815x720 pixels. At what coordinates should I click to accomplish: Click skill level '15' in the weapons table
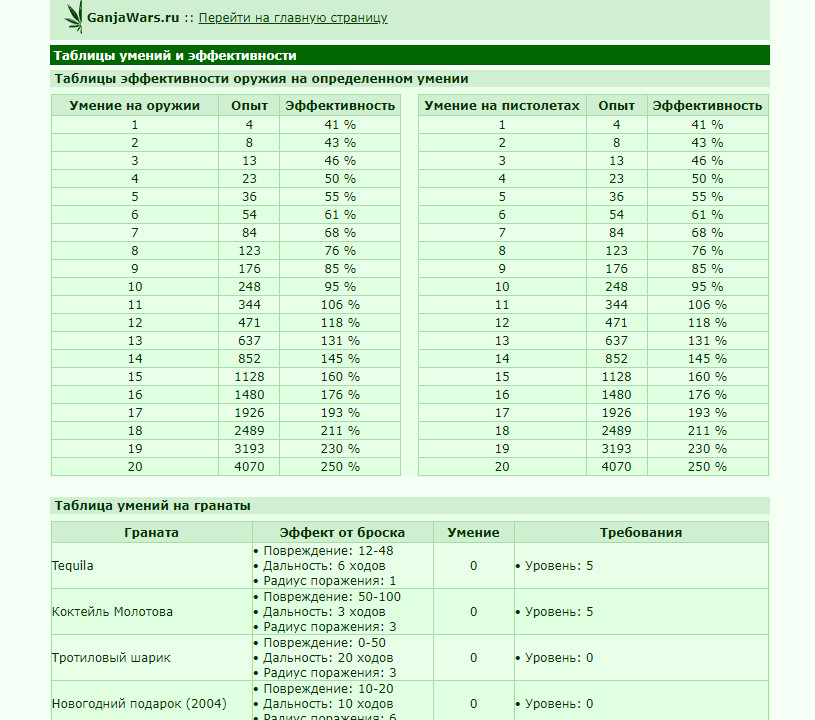(135, 377)
